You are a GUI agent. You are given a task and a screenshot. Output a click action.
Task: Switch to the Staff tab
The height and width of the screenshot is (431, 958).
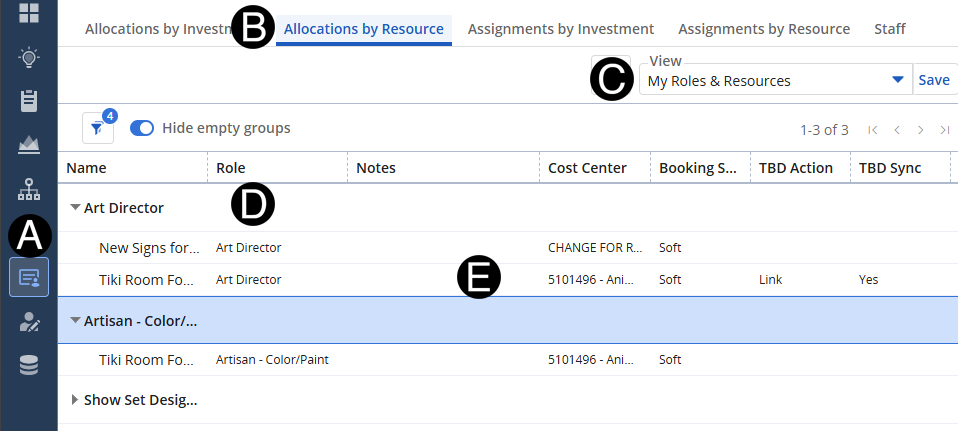pos(889,29)
